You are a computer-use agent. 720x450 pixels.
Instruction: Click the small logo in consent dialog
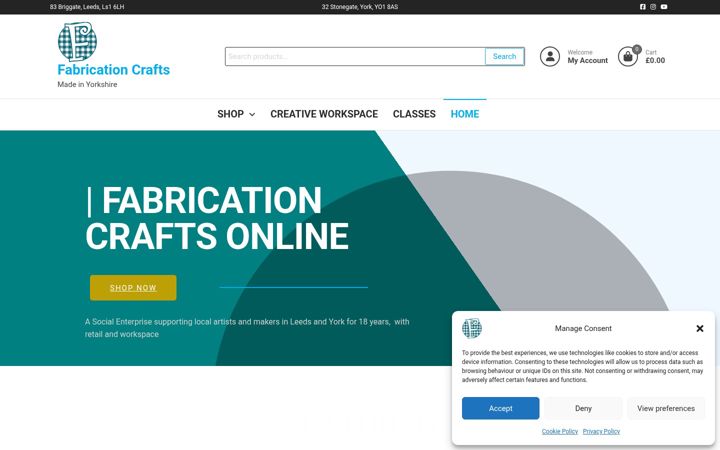[472, 328]
